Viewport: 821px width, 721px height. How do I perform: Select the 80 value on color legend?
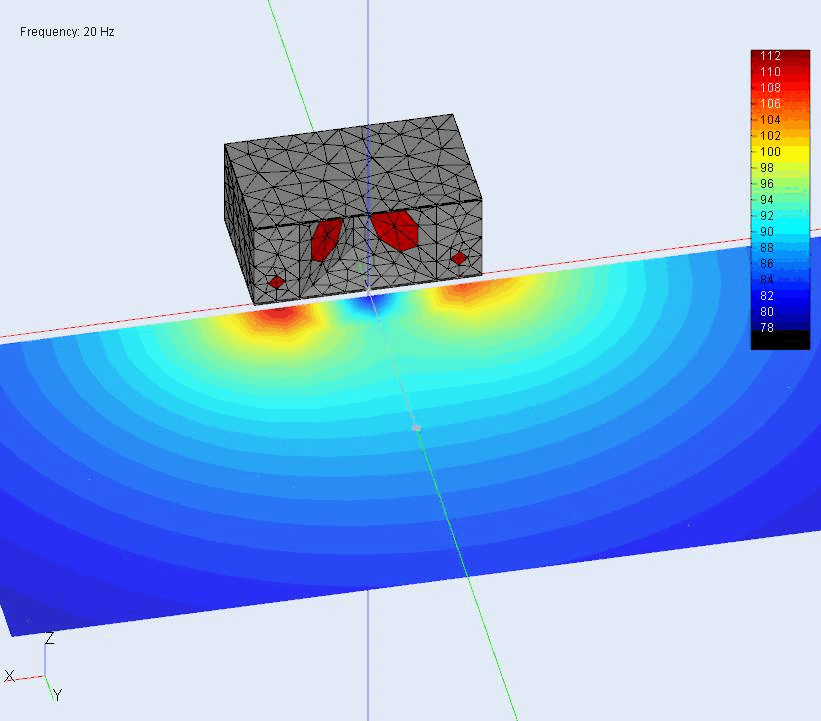tap(767, 312)
